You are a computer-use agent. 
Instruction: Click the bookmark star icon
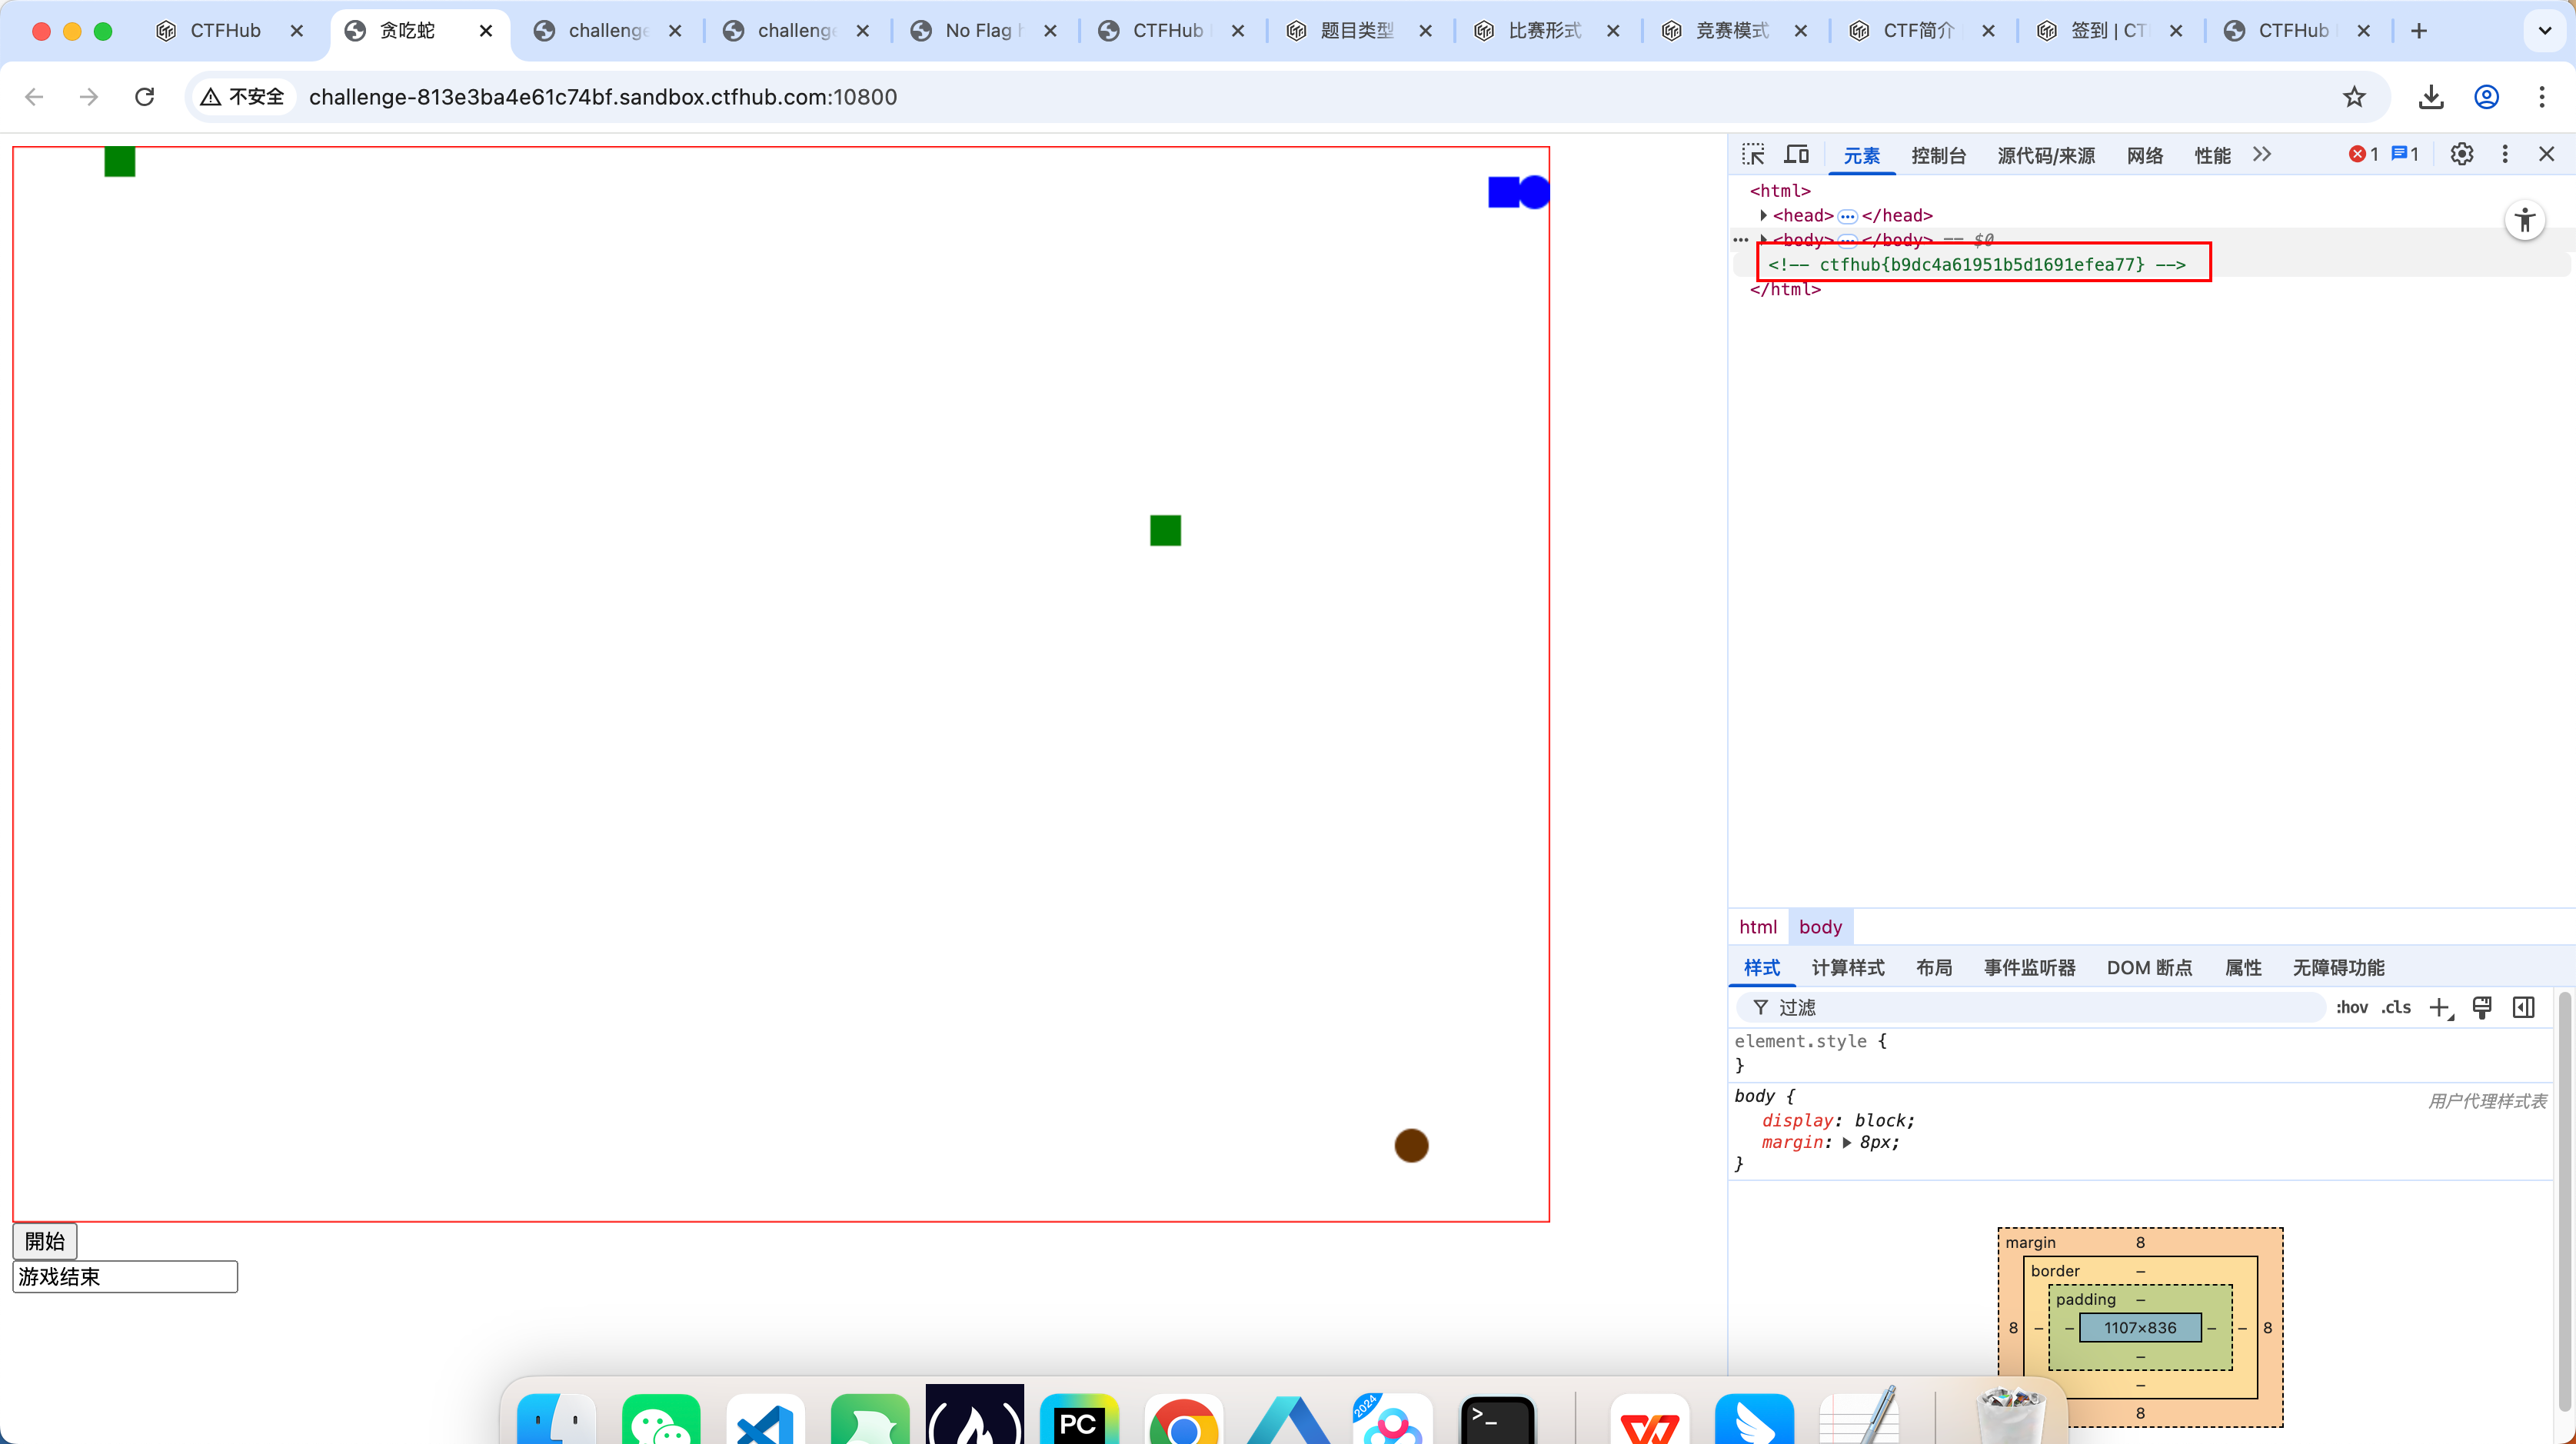click(x=2354, y=97)
